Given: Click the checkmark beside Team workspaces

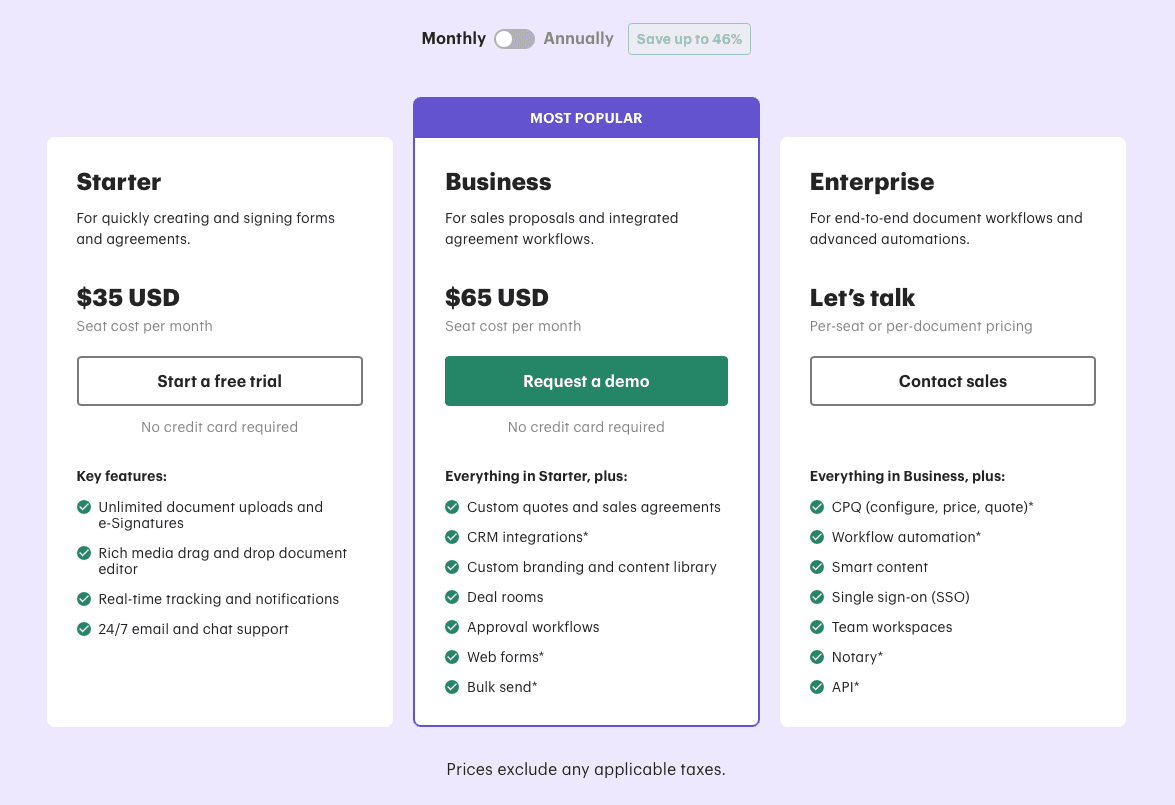Looking at the screenshot, I should (x=817, y=627).
